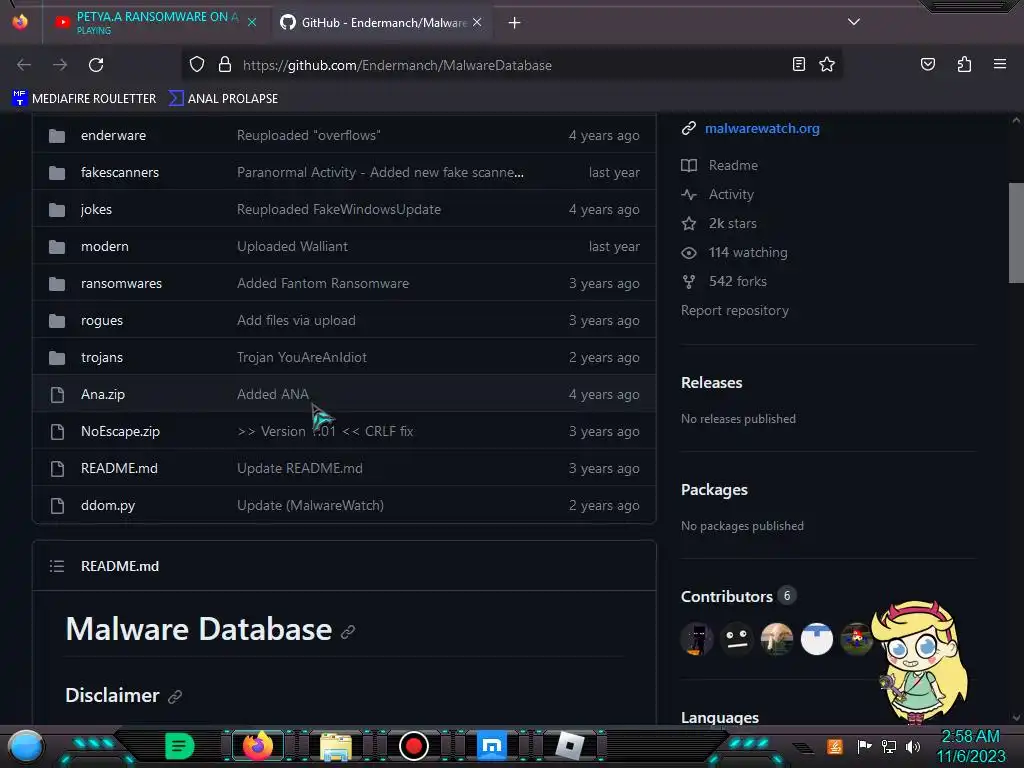Open the Paranormal Activity commit message
The width and height of the screenshot is (1024, 768).
pos(380,172)
